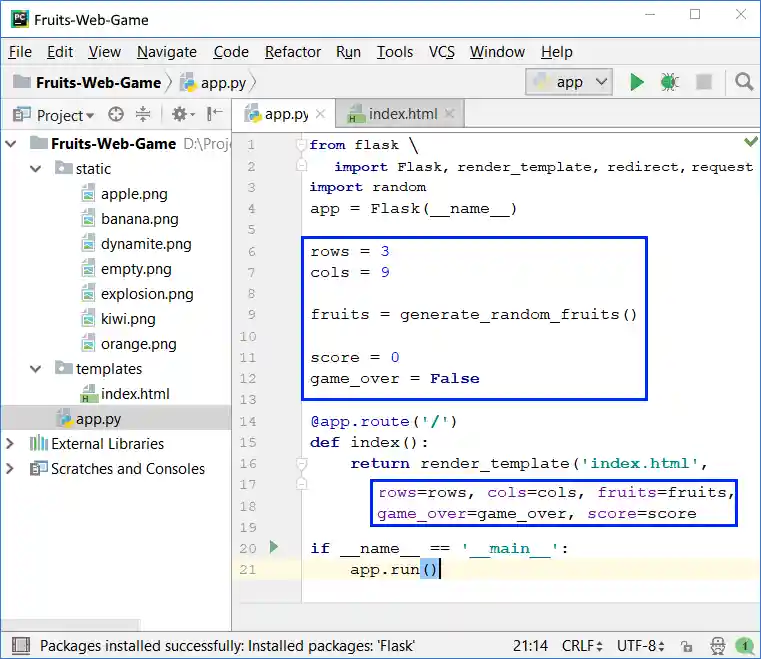Screen dimensions: 761x659
Task: Open Project panel settings gear
Action: click(x=180, y=115)
